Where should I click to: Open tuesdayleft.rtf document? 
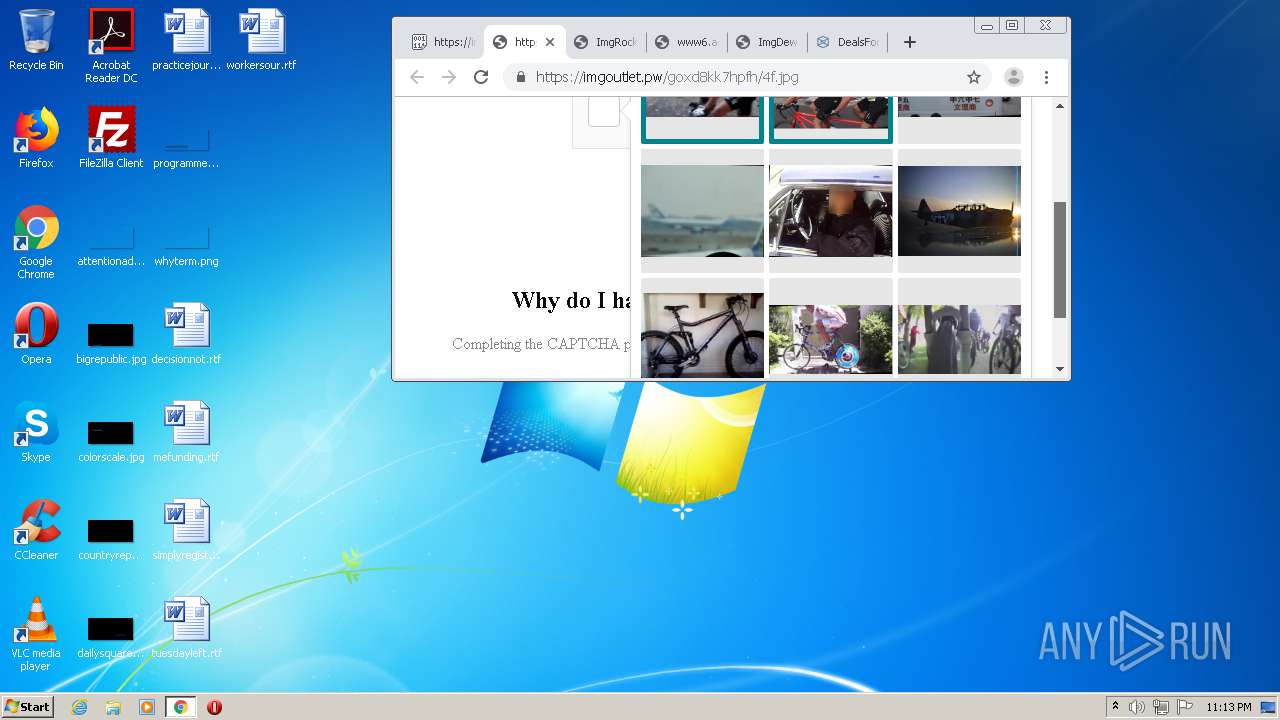[186, 628]
